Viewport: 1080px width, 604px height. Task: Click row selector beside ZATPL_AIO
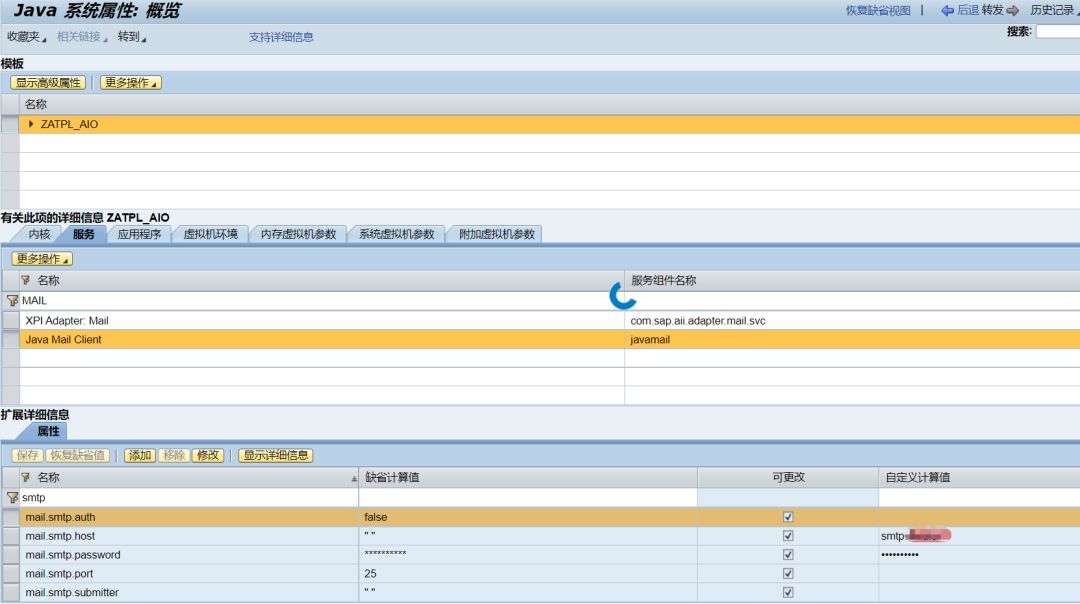(x=10, y=124)
